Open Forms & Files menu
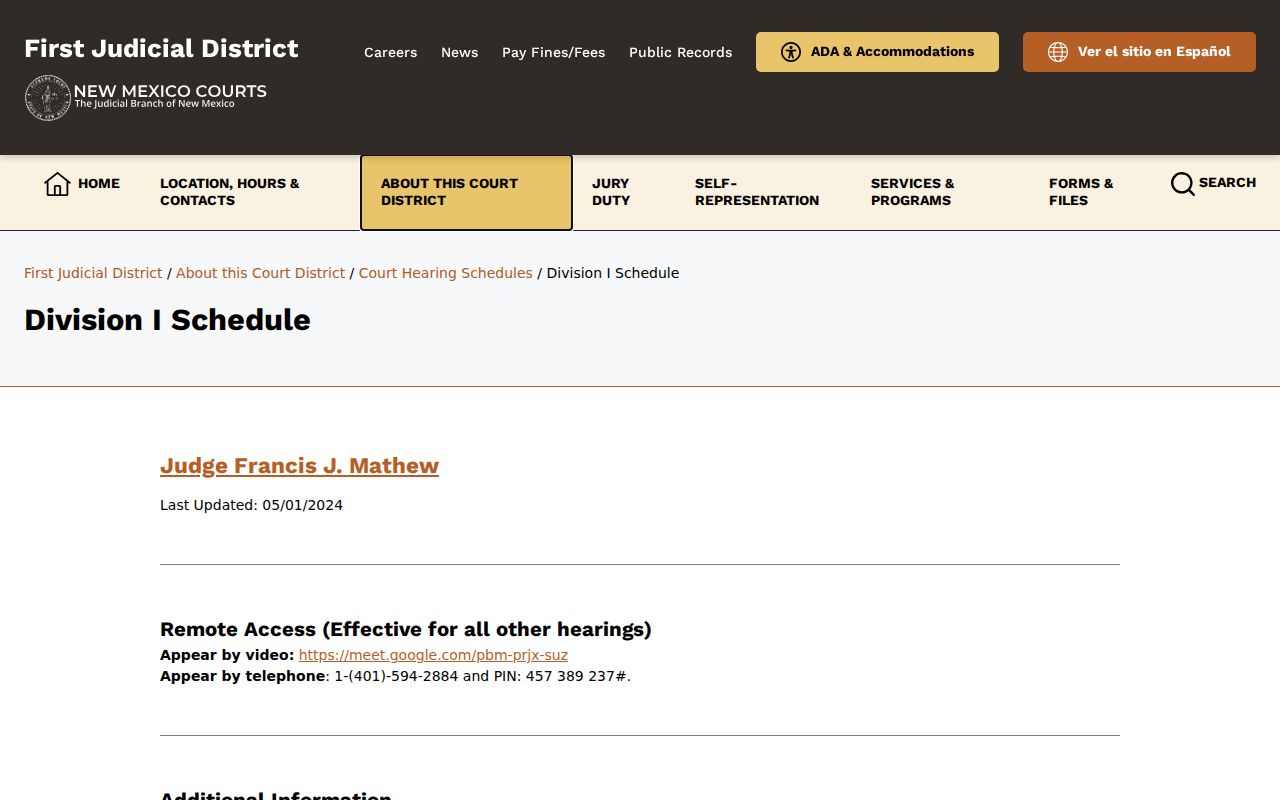 pyautogui.click(x=1081, y=192)
